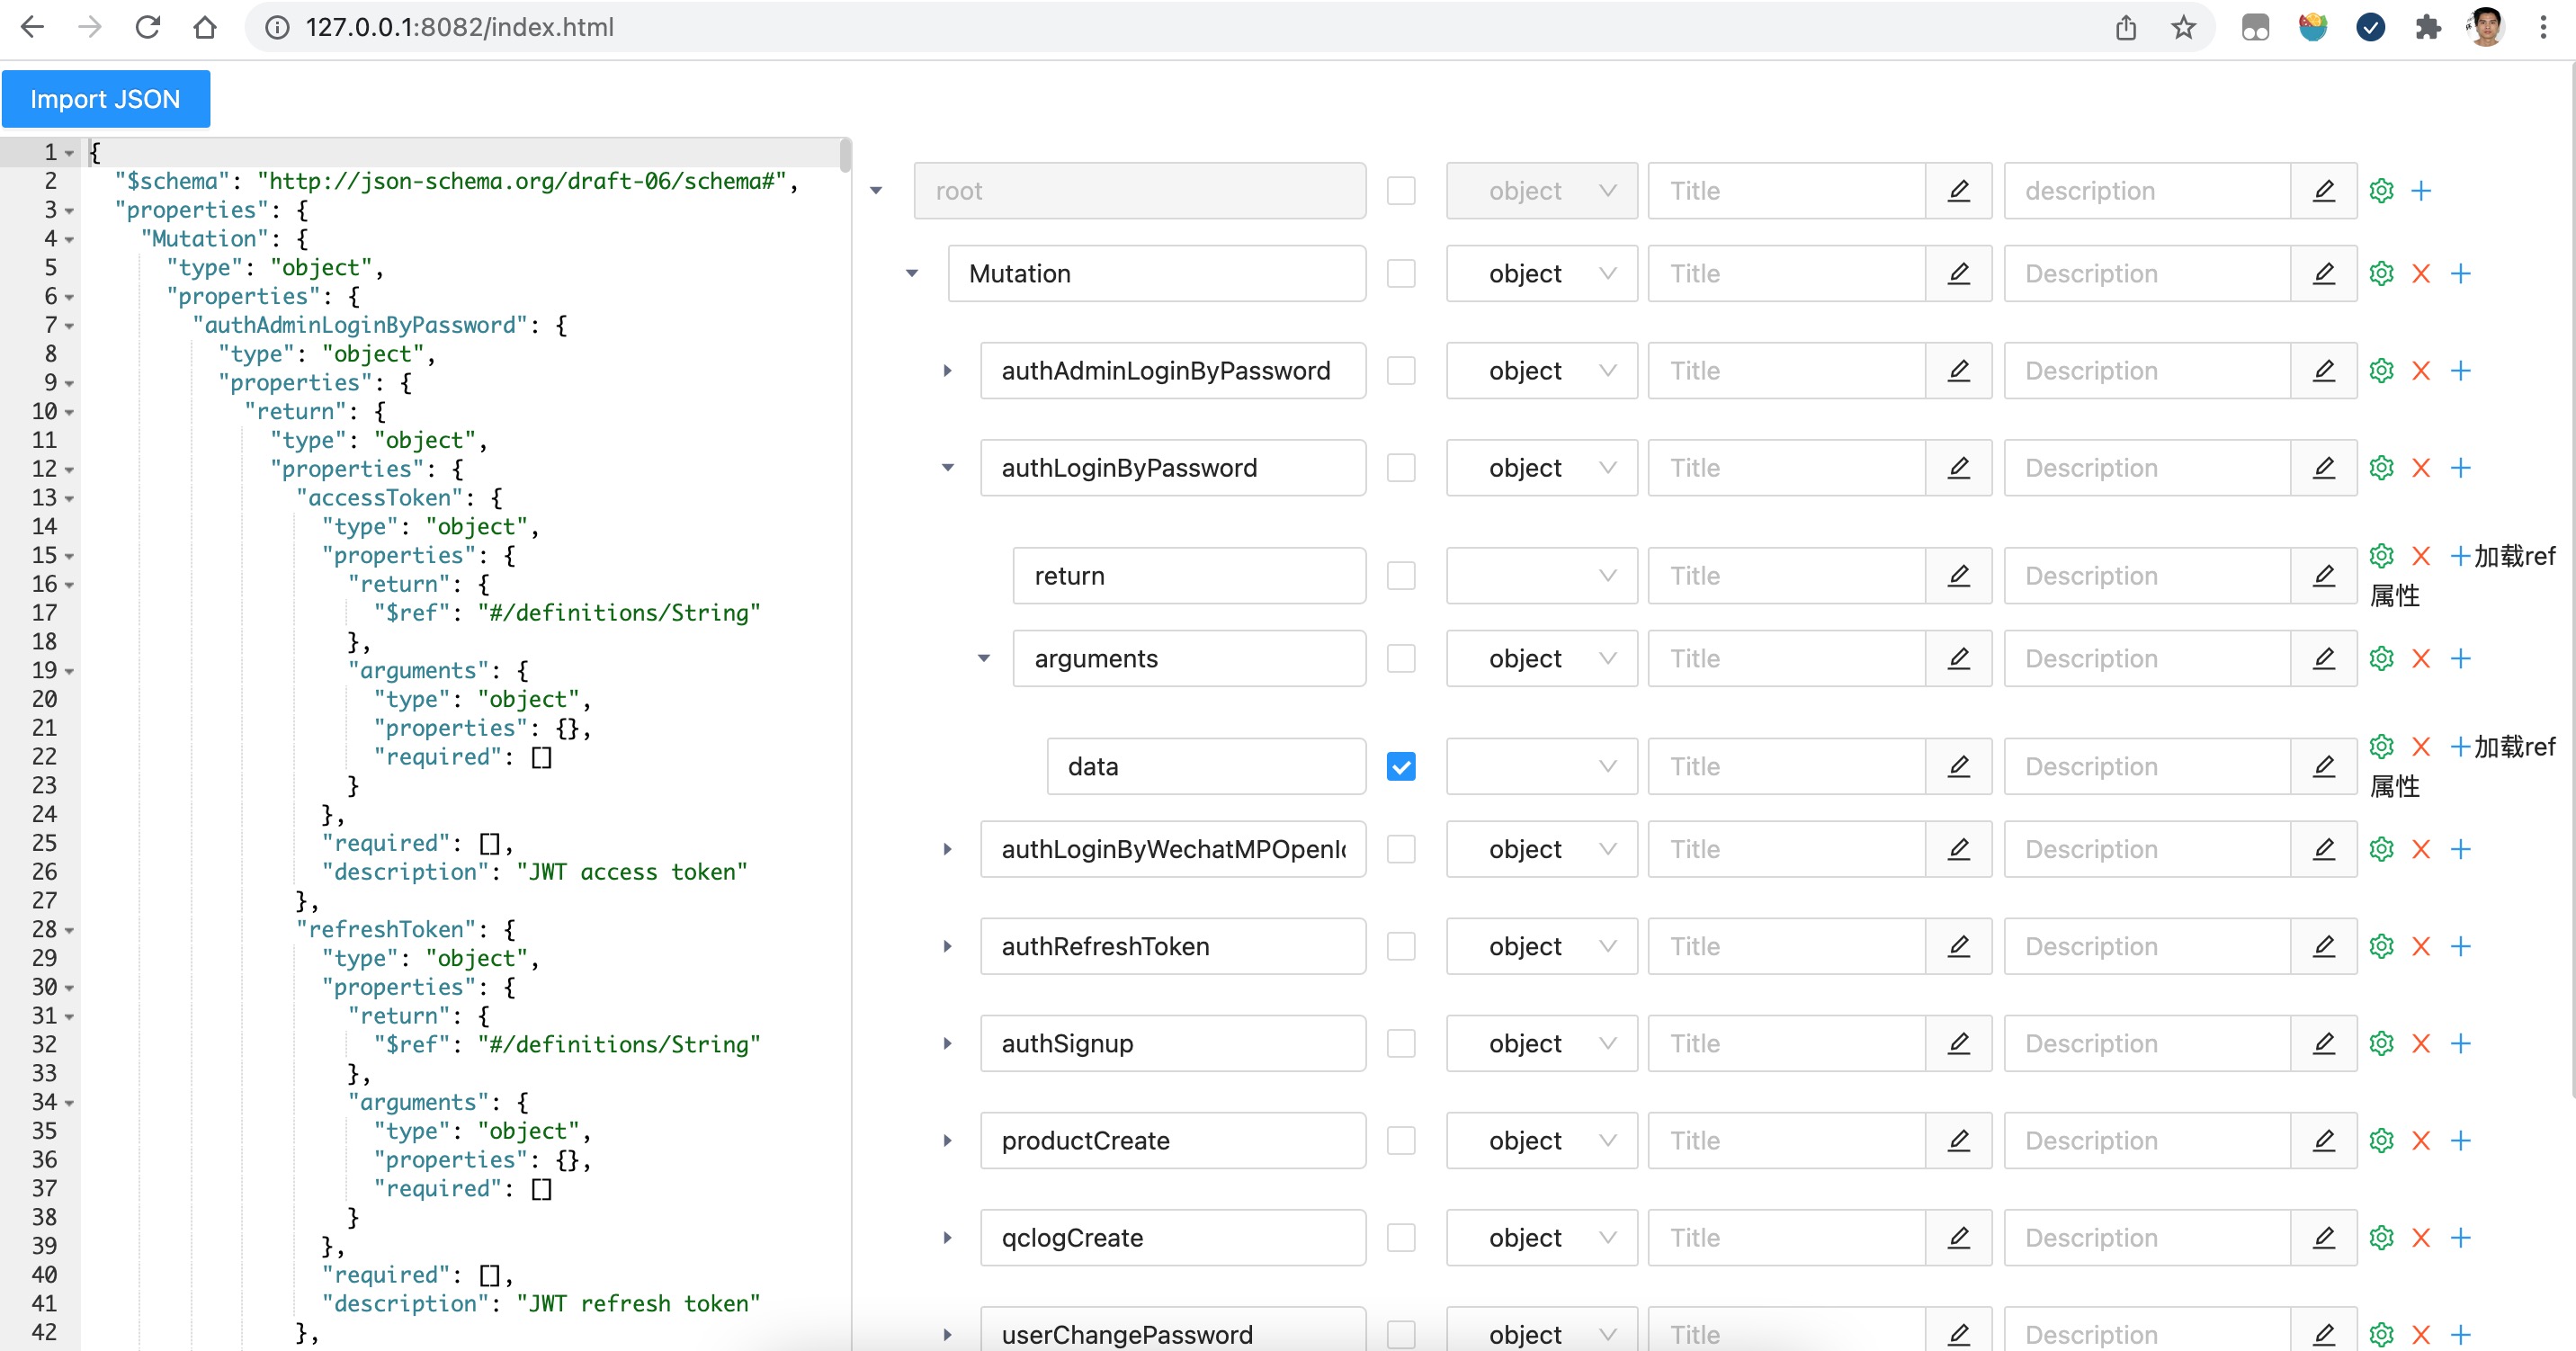Fold line 28 refreshToken in code editor
The height and width of the screenshot is (1351, 2576).
click(x=70, y=930)
